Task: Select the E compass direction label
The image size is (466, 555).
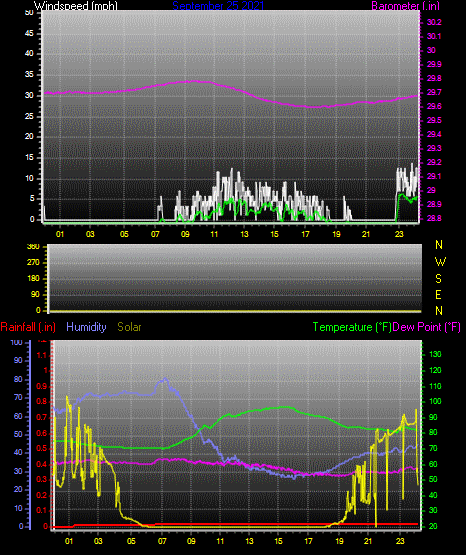Action: pos(438,294)
